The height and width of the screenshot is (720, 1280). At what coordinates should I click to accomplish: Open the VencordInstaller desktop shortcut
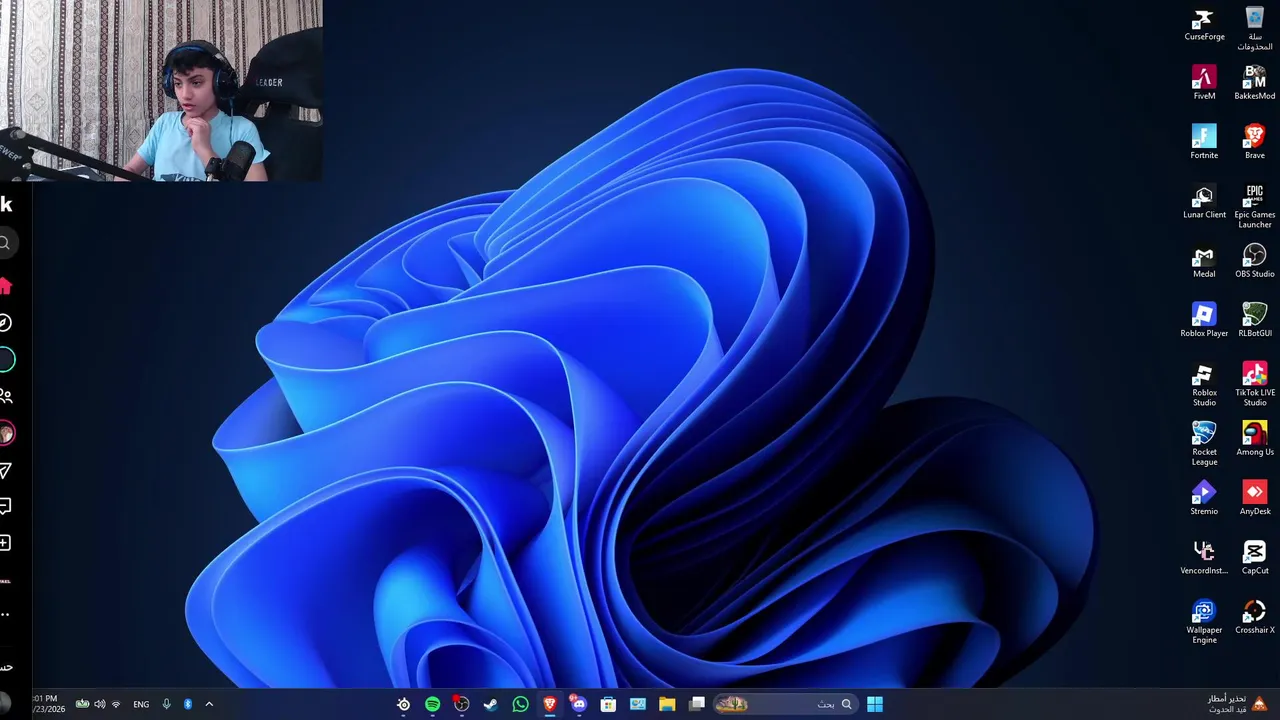[x=1204, y=557]
